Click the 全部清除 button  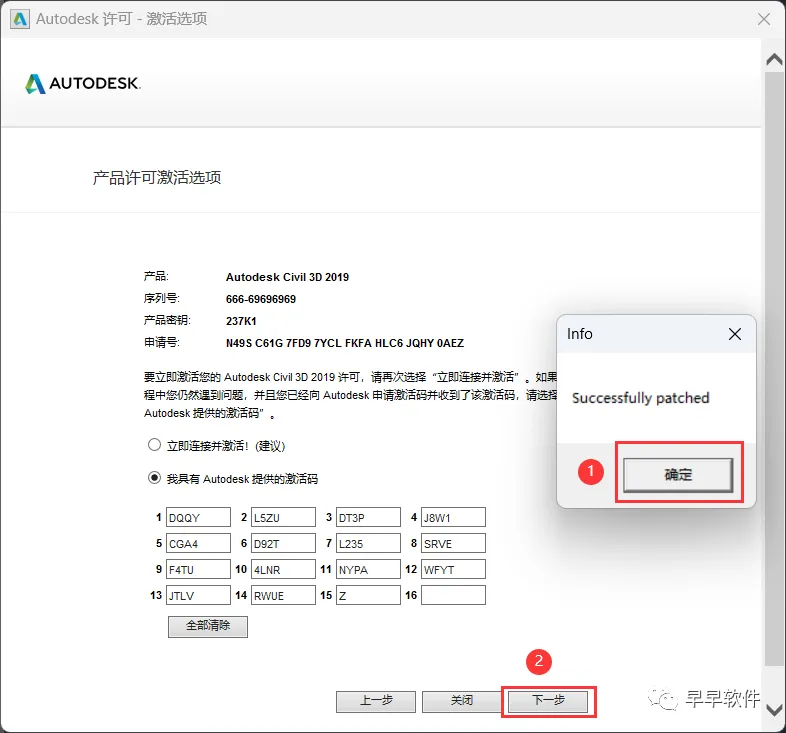click(x=208, y=626)
